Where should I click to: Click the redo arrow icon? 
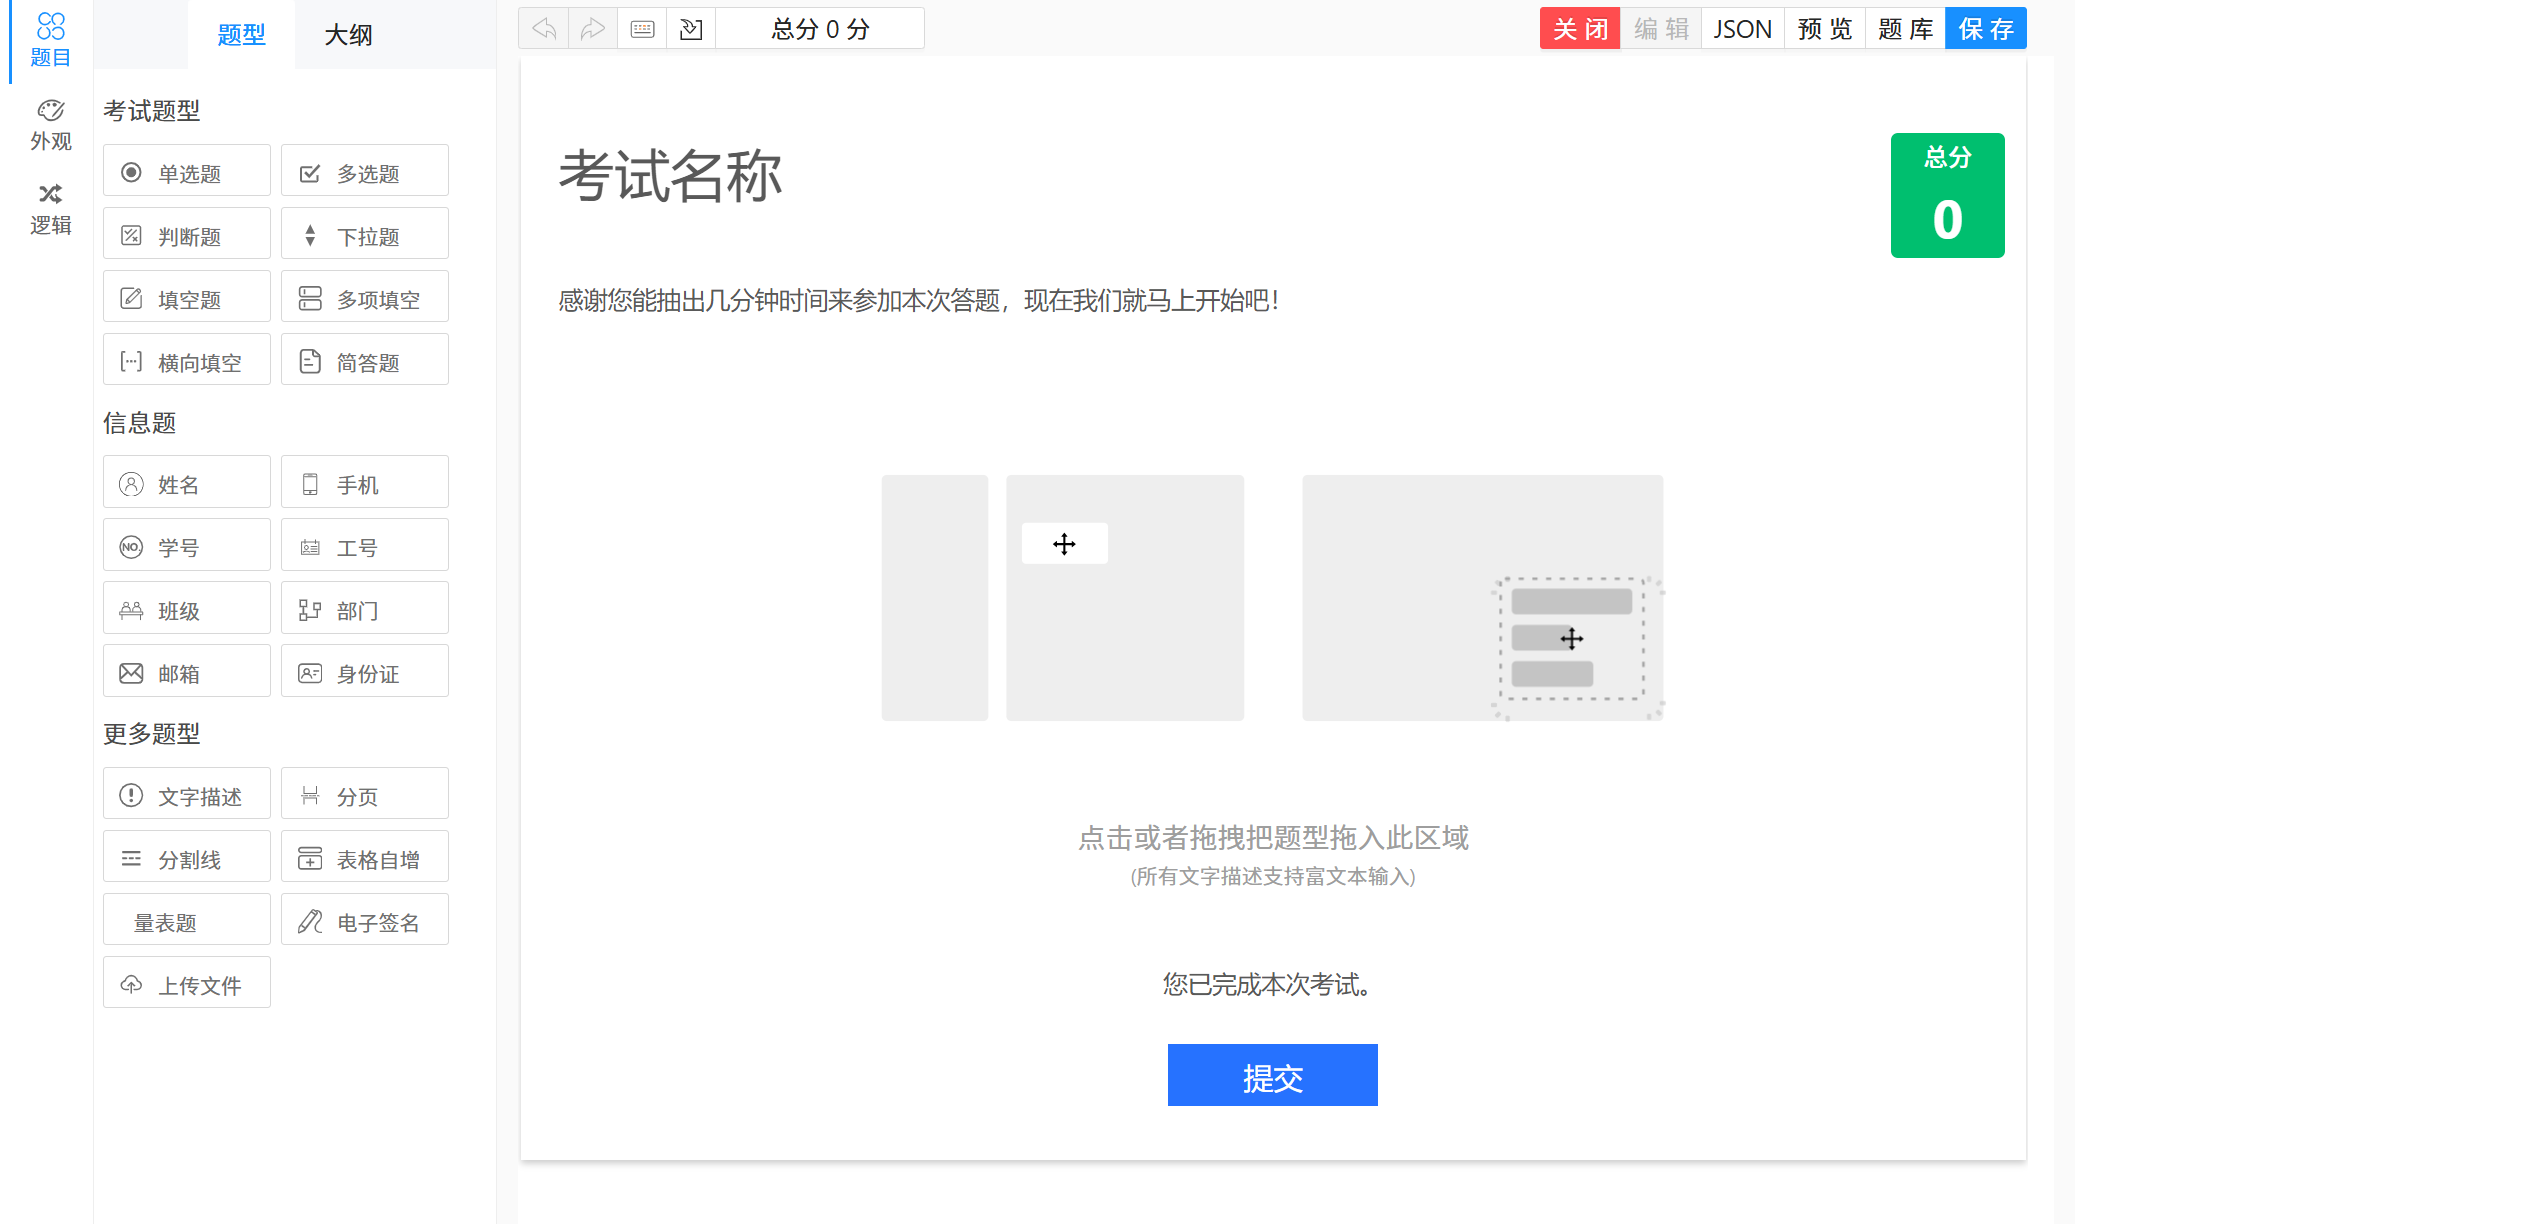pos(593,29)
